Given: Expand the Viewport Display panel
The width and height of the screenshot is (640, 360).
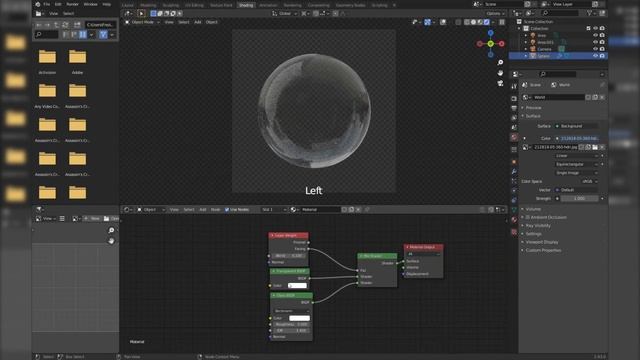Looking at the screenshot, I should pos(541,242).
